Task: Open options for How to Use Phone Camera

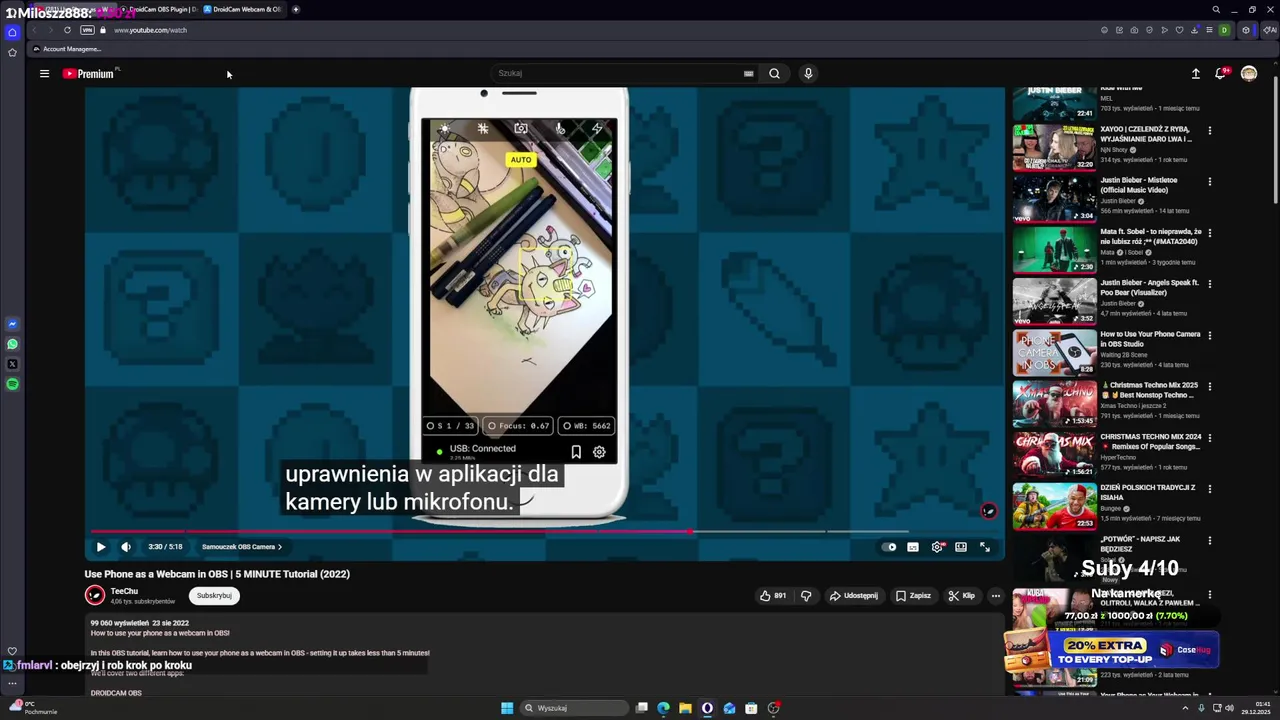Action: 1210,335
